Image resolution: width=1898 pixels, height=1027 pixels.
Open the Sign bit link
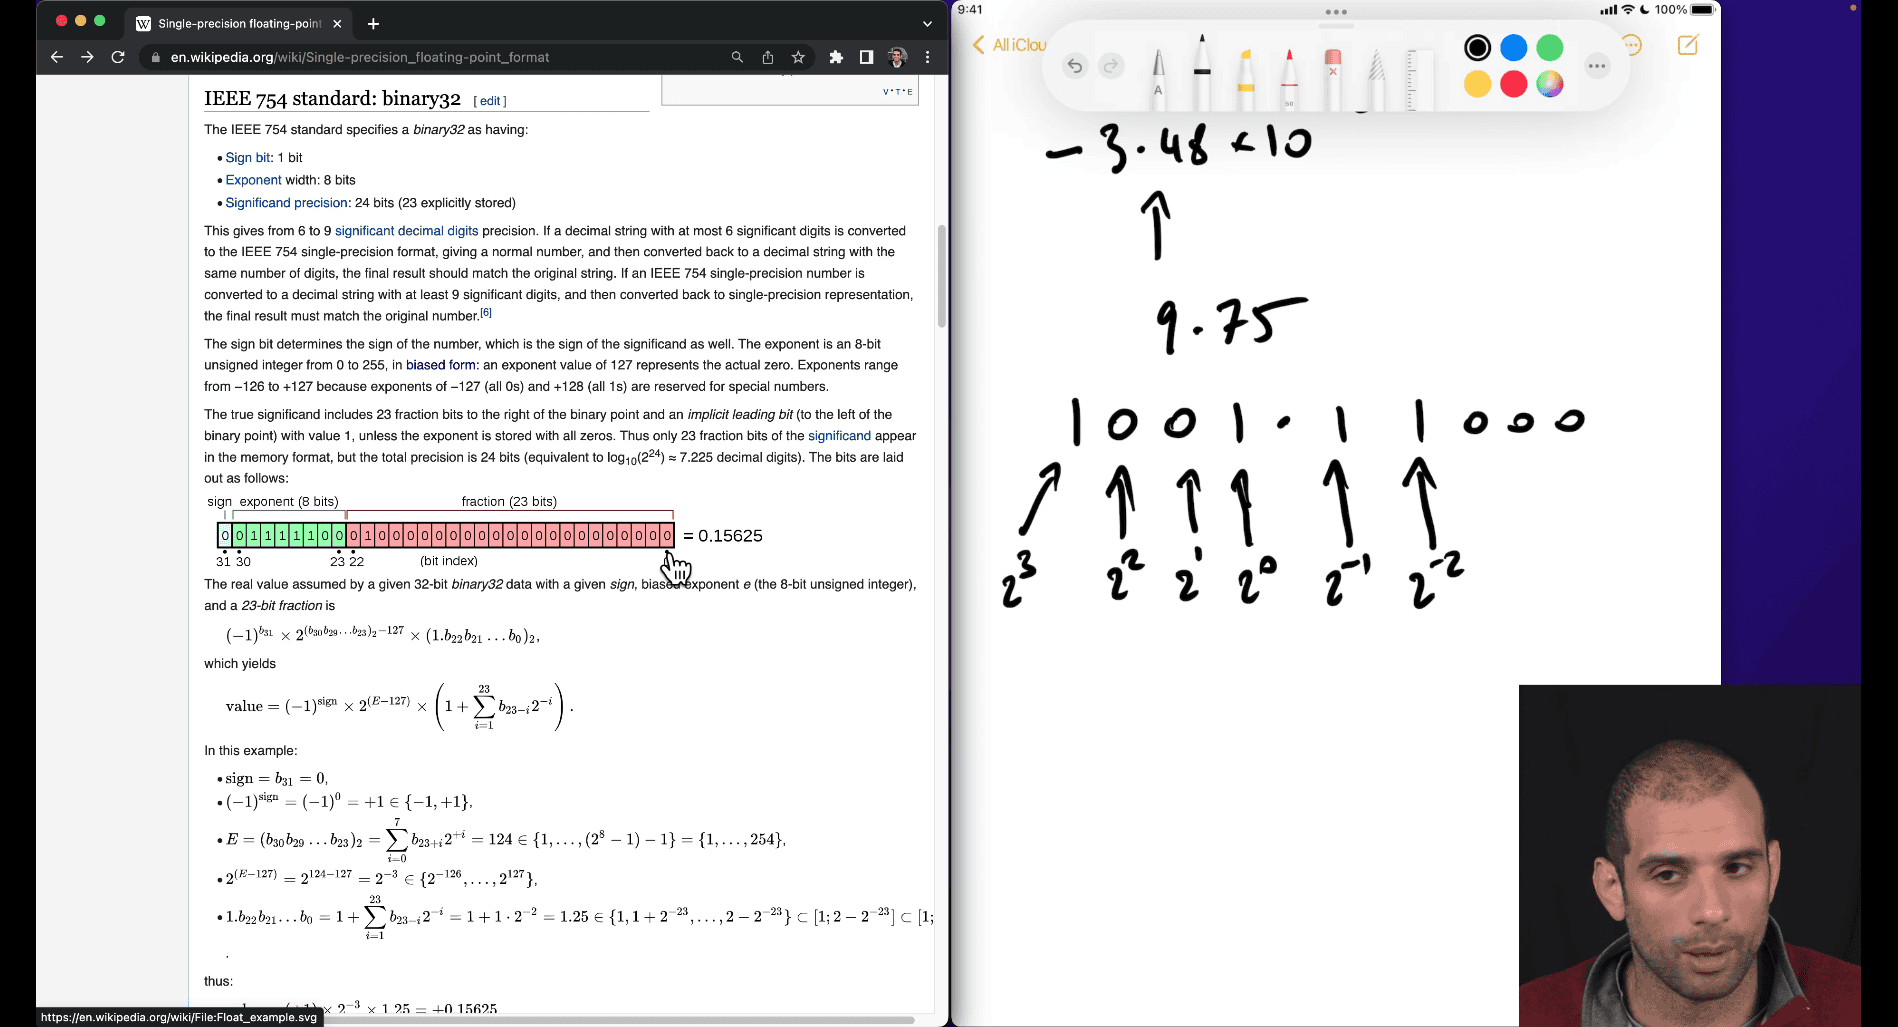pos(247,158)
